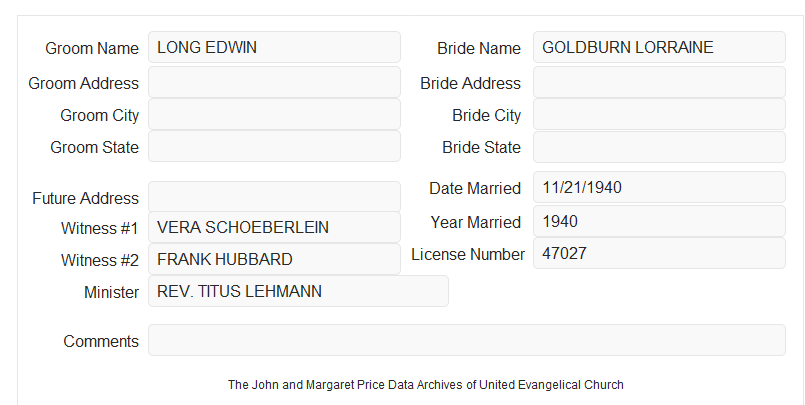Select the Future Address field

click(274, 197)
